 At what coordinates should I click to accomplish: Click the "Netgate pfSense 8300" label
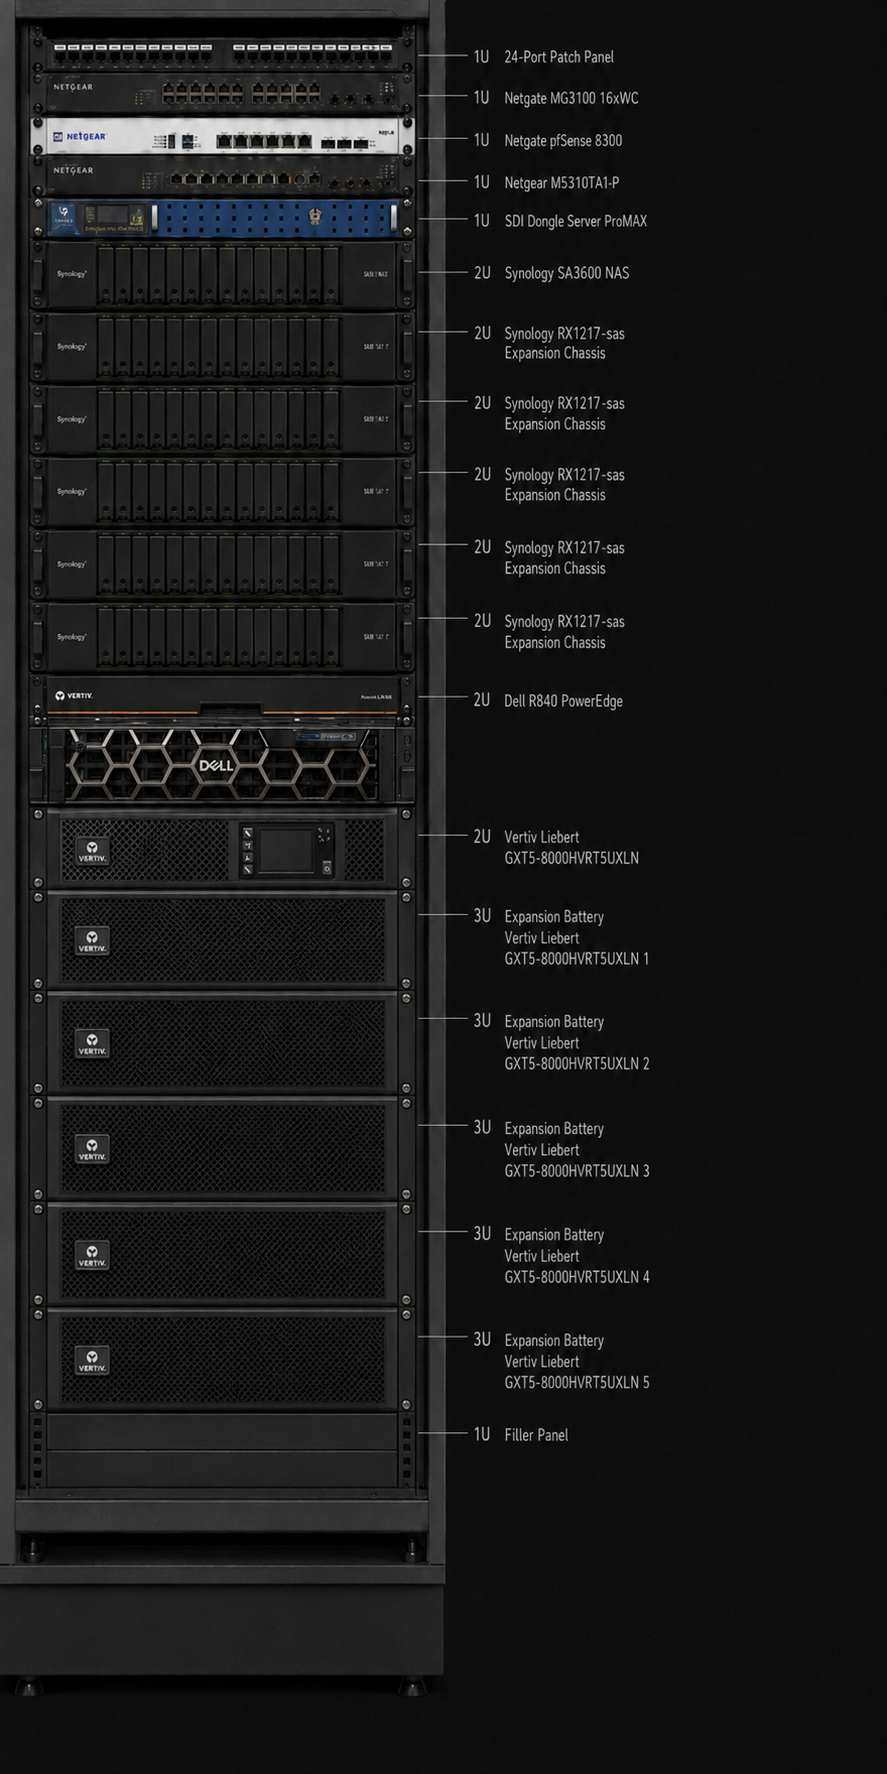click(563, 141)
